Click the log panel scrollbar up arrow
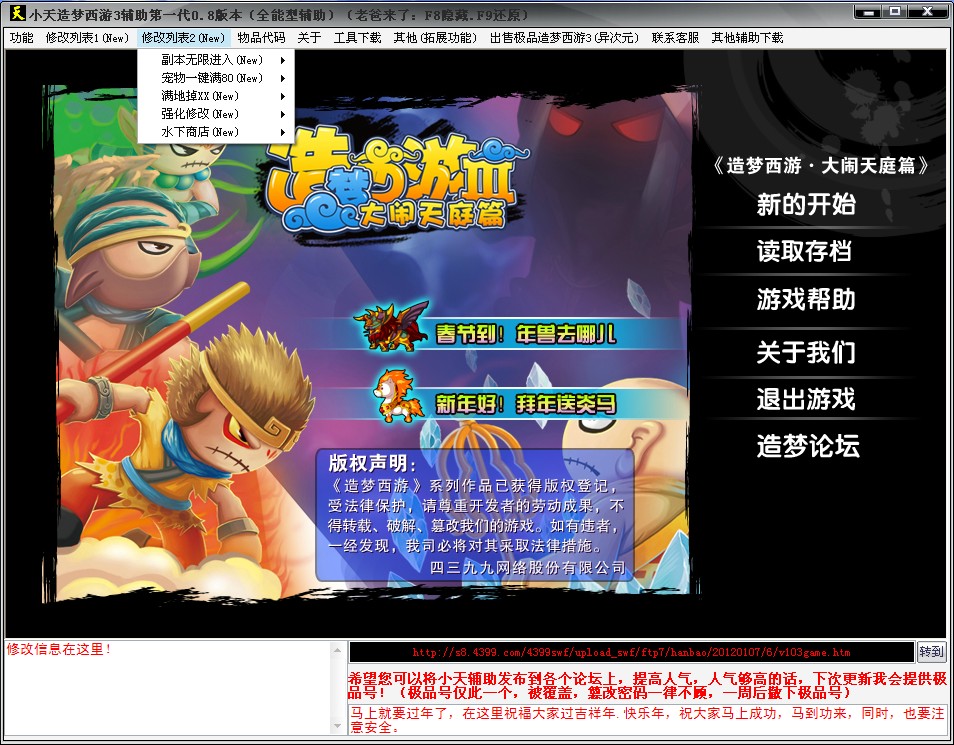The width and height of the screenshot is (954, 745). click(x=338, y=650)
